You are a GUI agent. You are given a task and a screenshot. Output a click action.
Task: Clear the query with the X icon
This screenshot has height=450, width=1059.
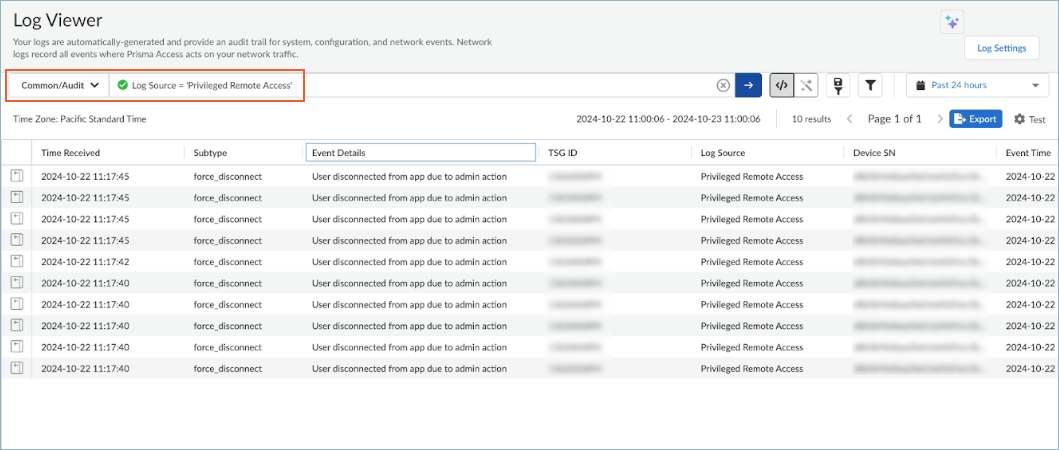click(x=723, y=86)
